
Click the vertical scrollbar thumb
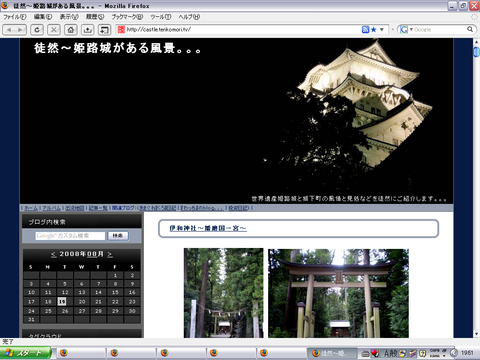476,52
